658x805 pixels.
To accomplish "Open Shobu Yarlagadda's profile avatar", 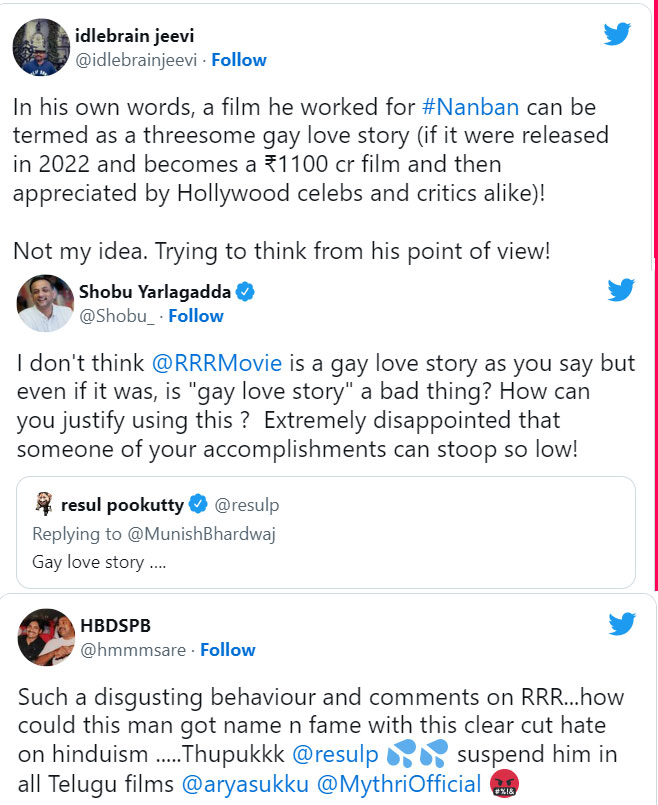I will click(45, 303).
